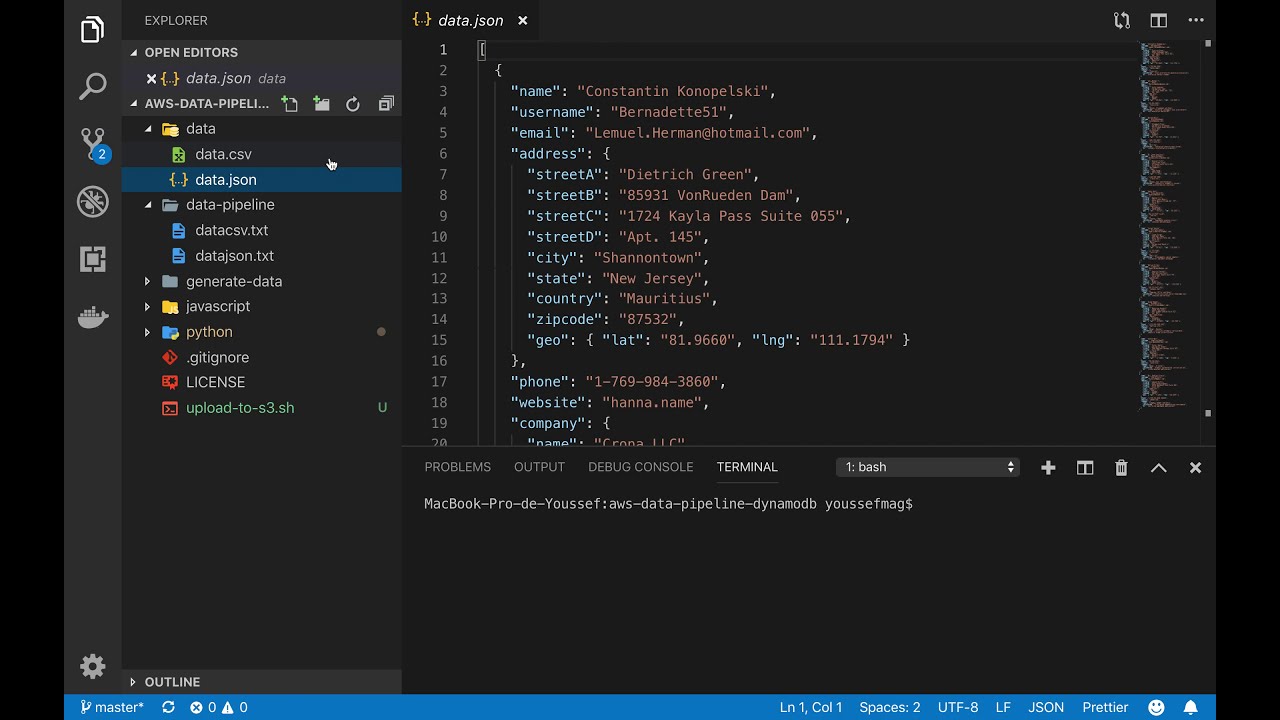Expand the python folder

pos(148,332)
